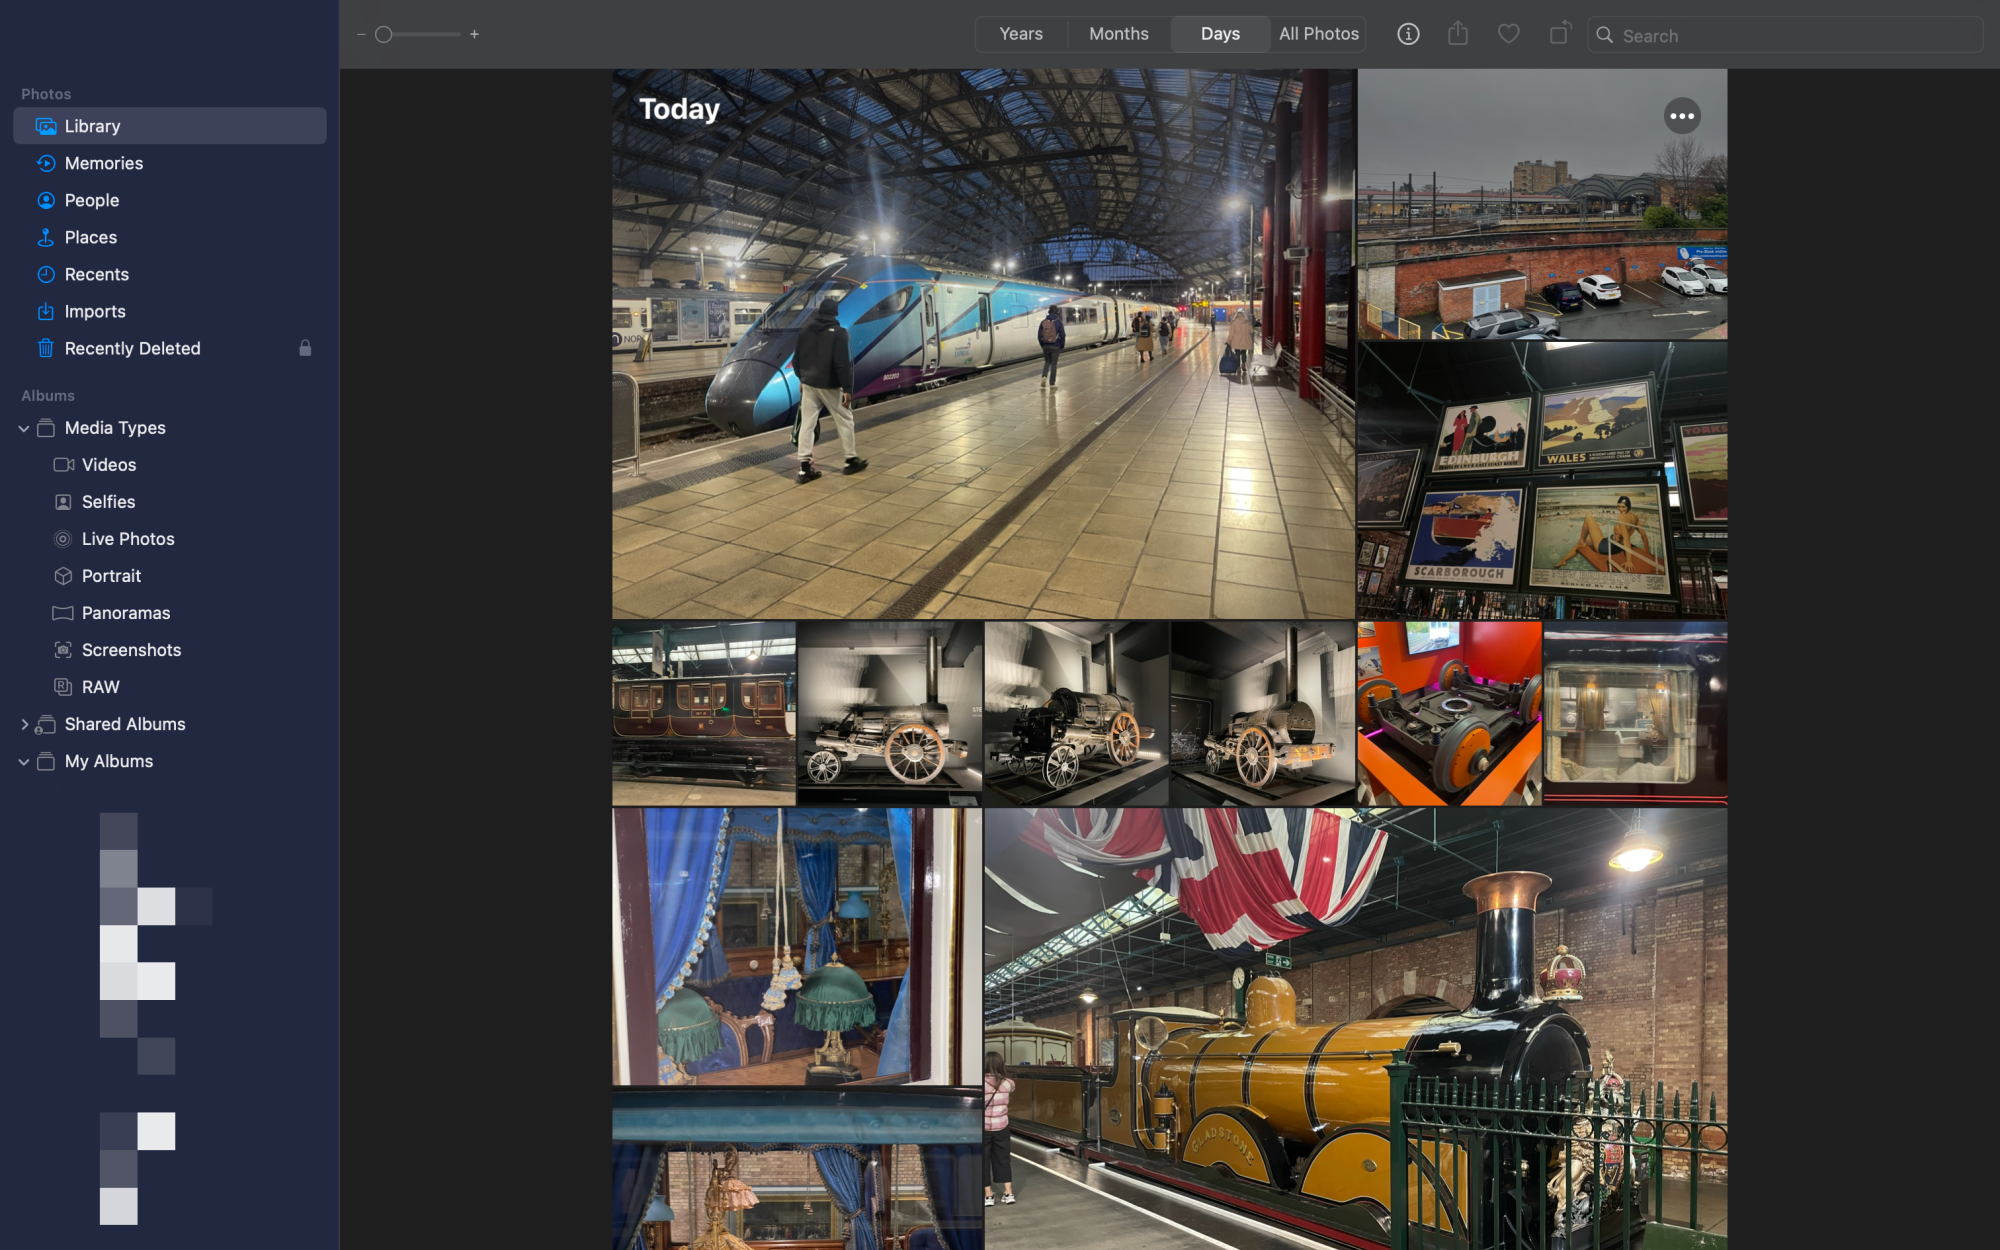
Task: Collapse the Media Types group
Action: click(24, 428)
